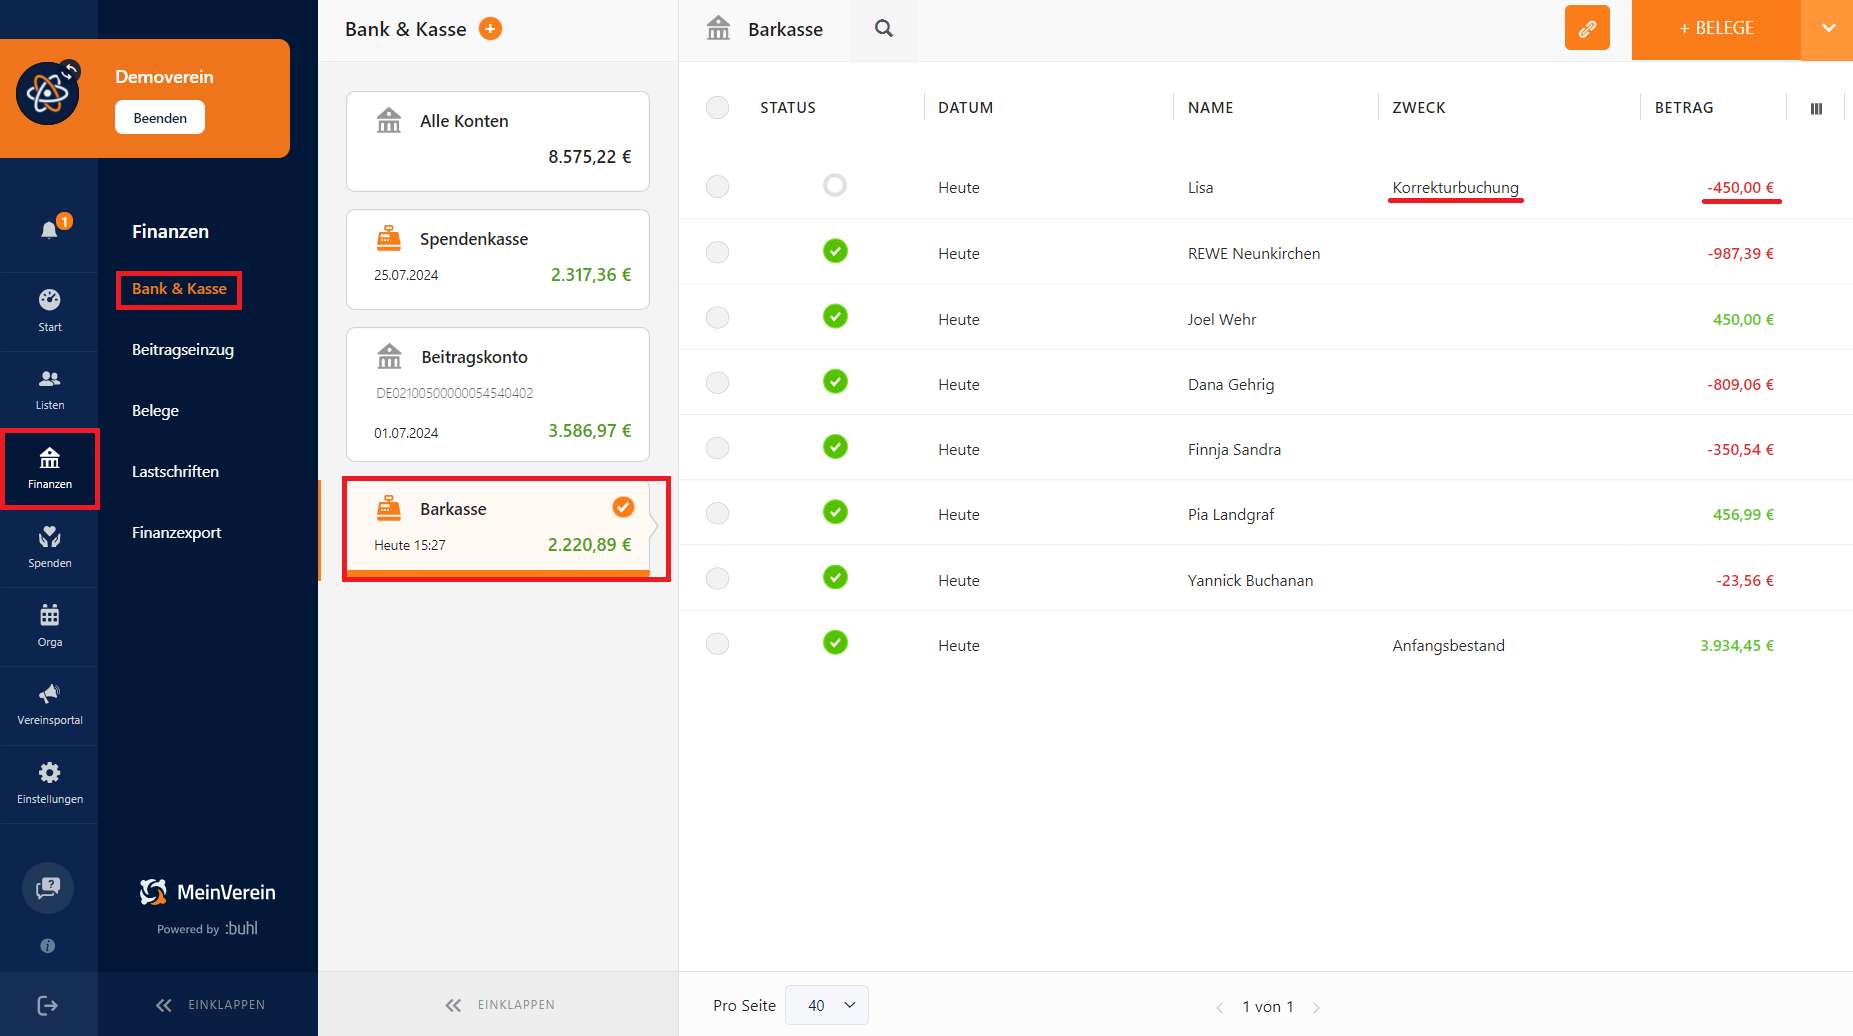Select the Barkasse account card

pyautogui.click(x=498, y=528)
